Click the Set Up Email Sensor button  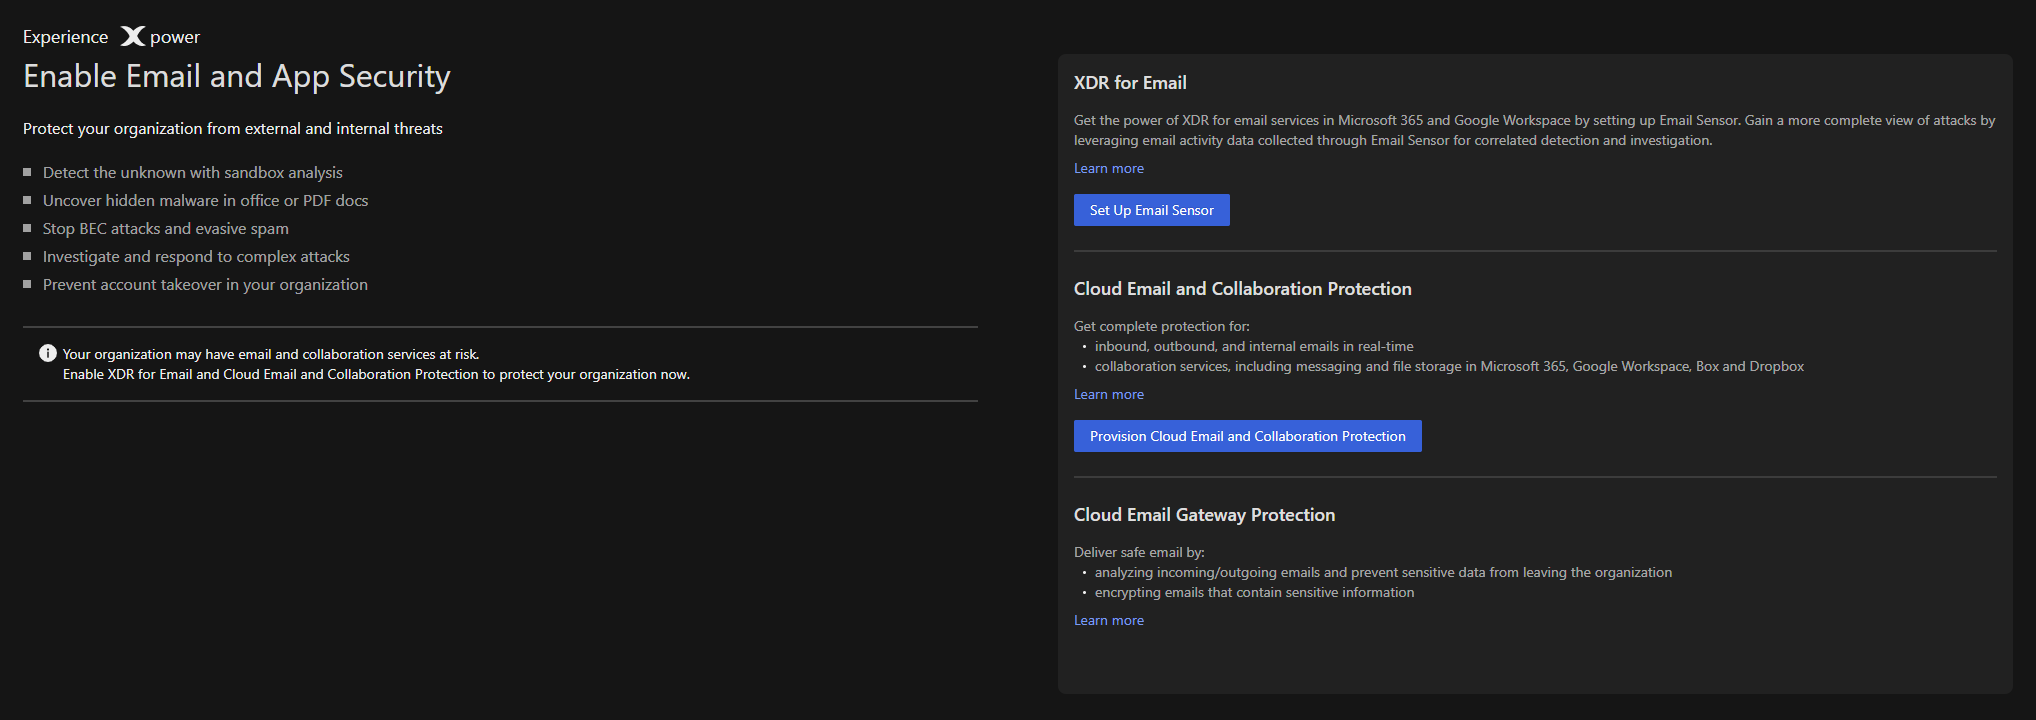pos(1151,210)
